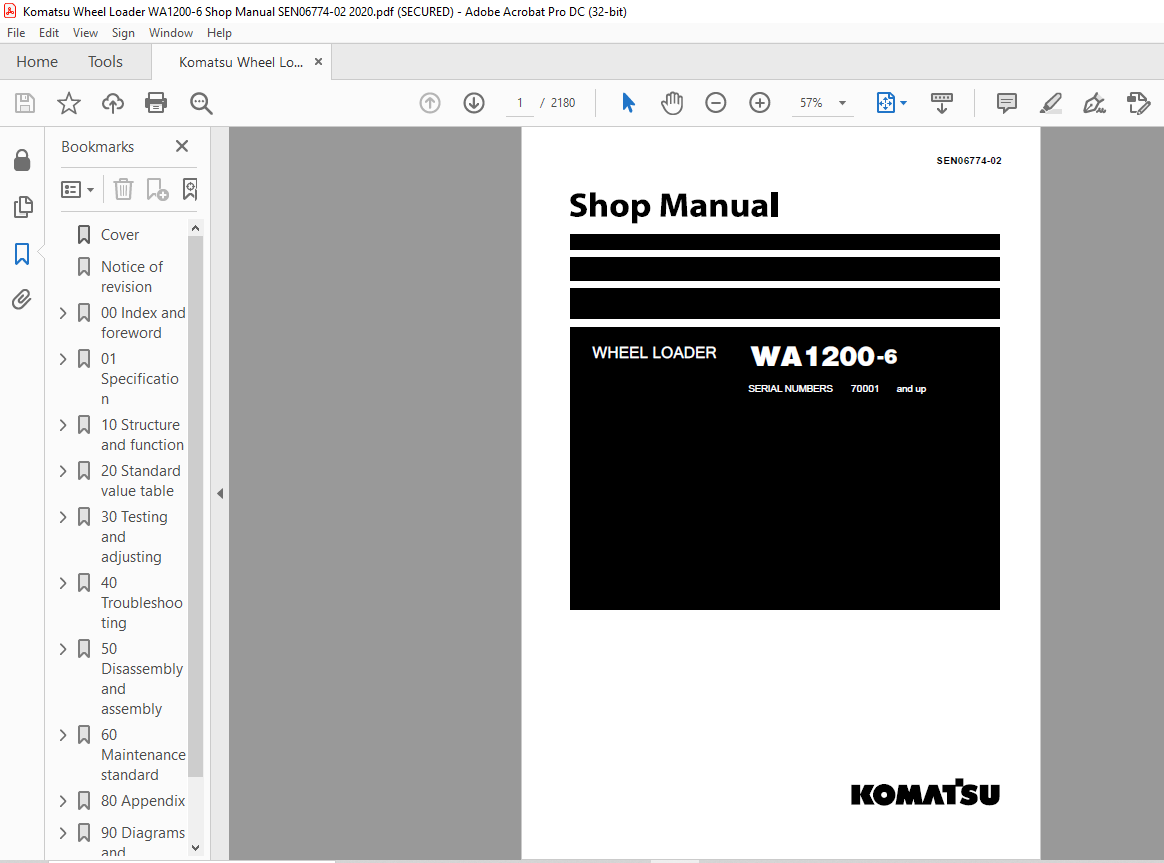Click the upload to cloud icon

pos(113,103)
